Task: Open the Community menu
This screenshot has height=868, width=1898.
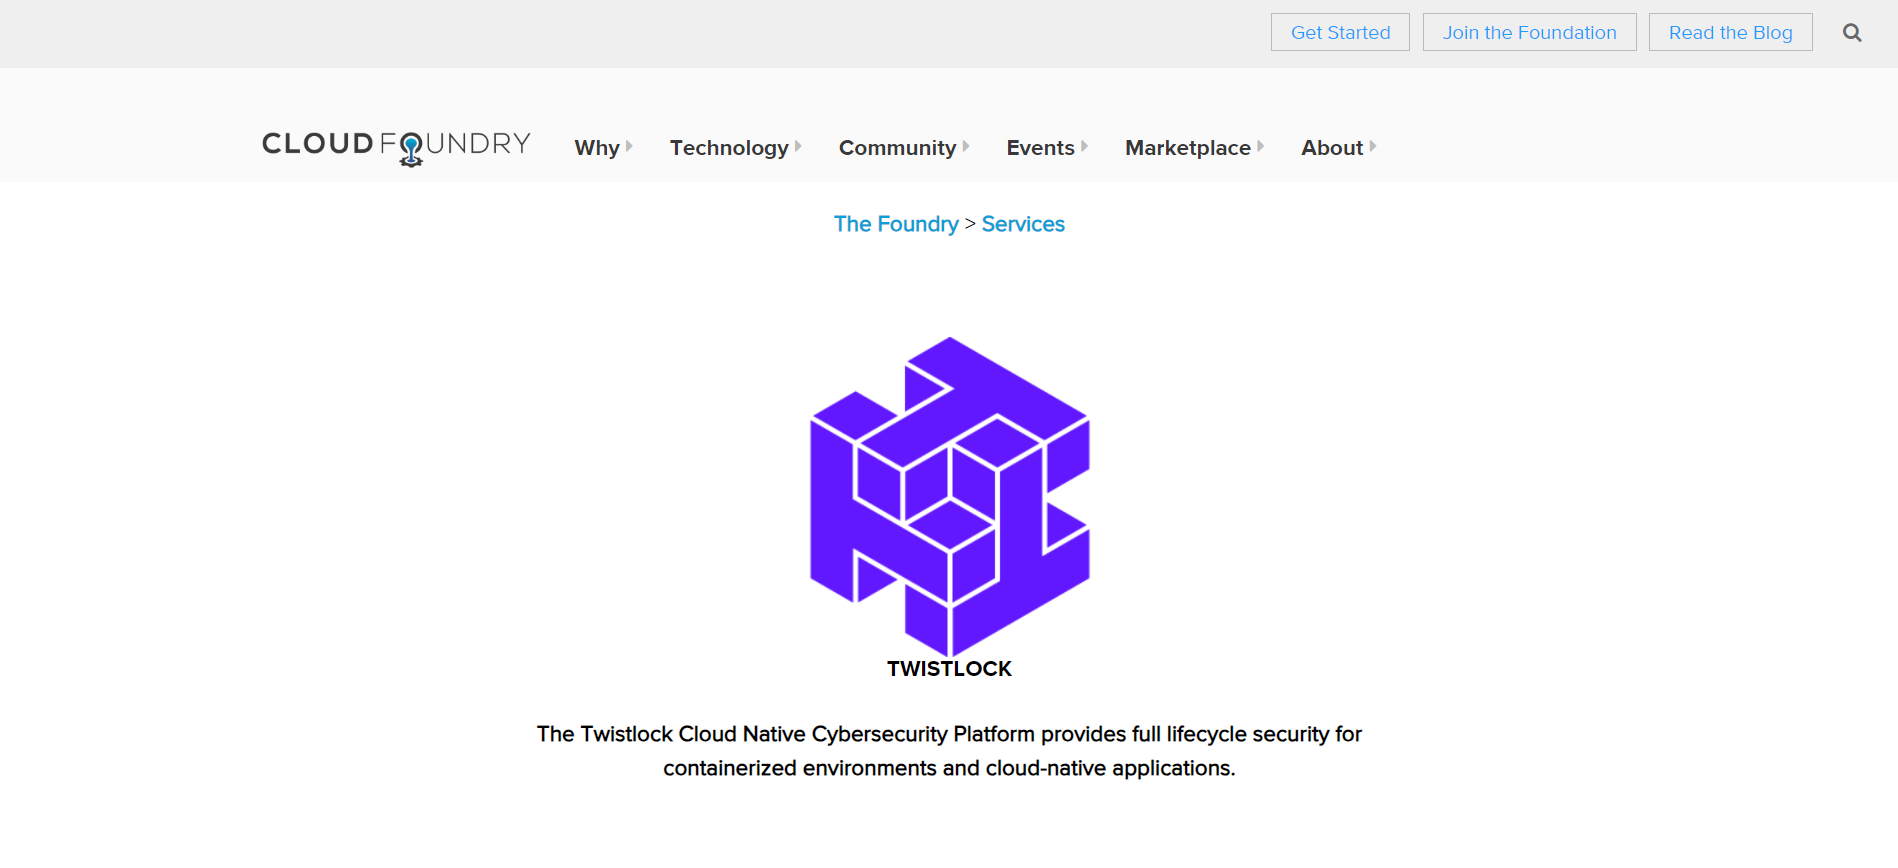Action: pos(897,148)
